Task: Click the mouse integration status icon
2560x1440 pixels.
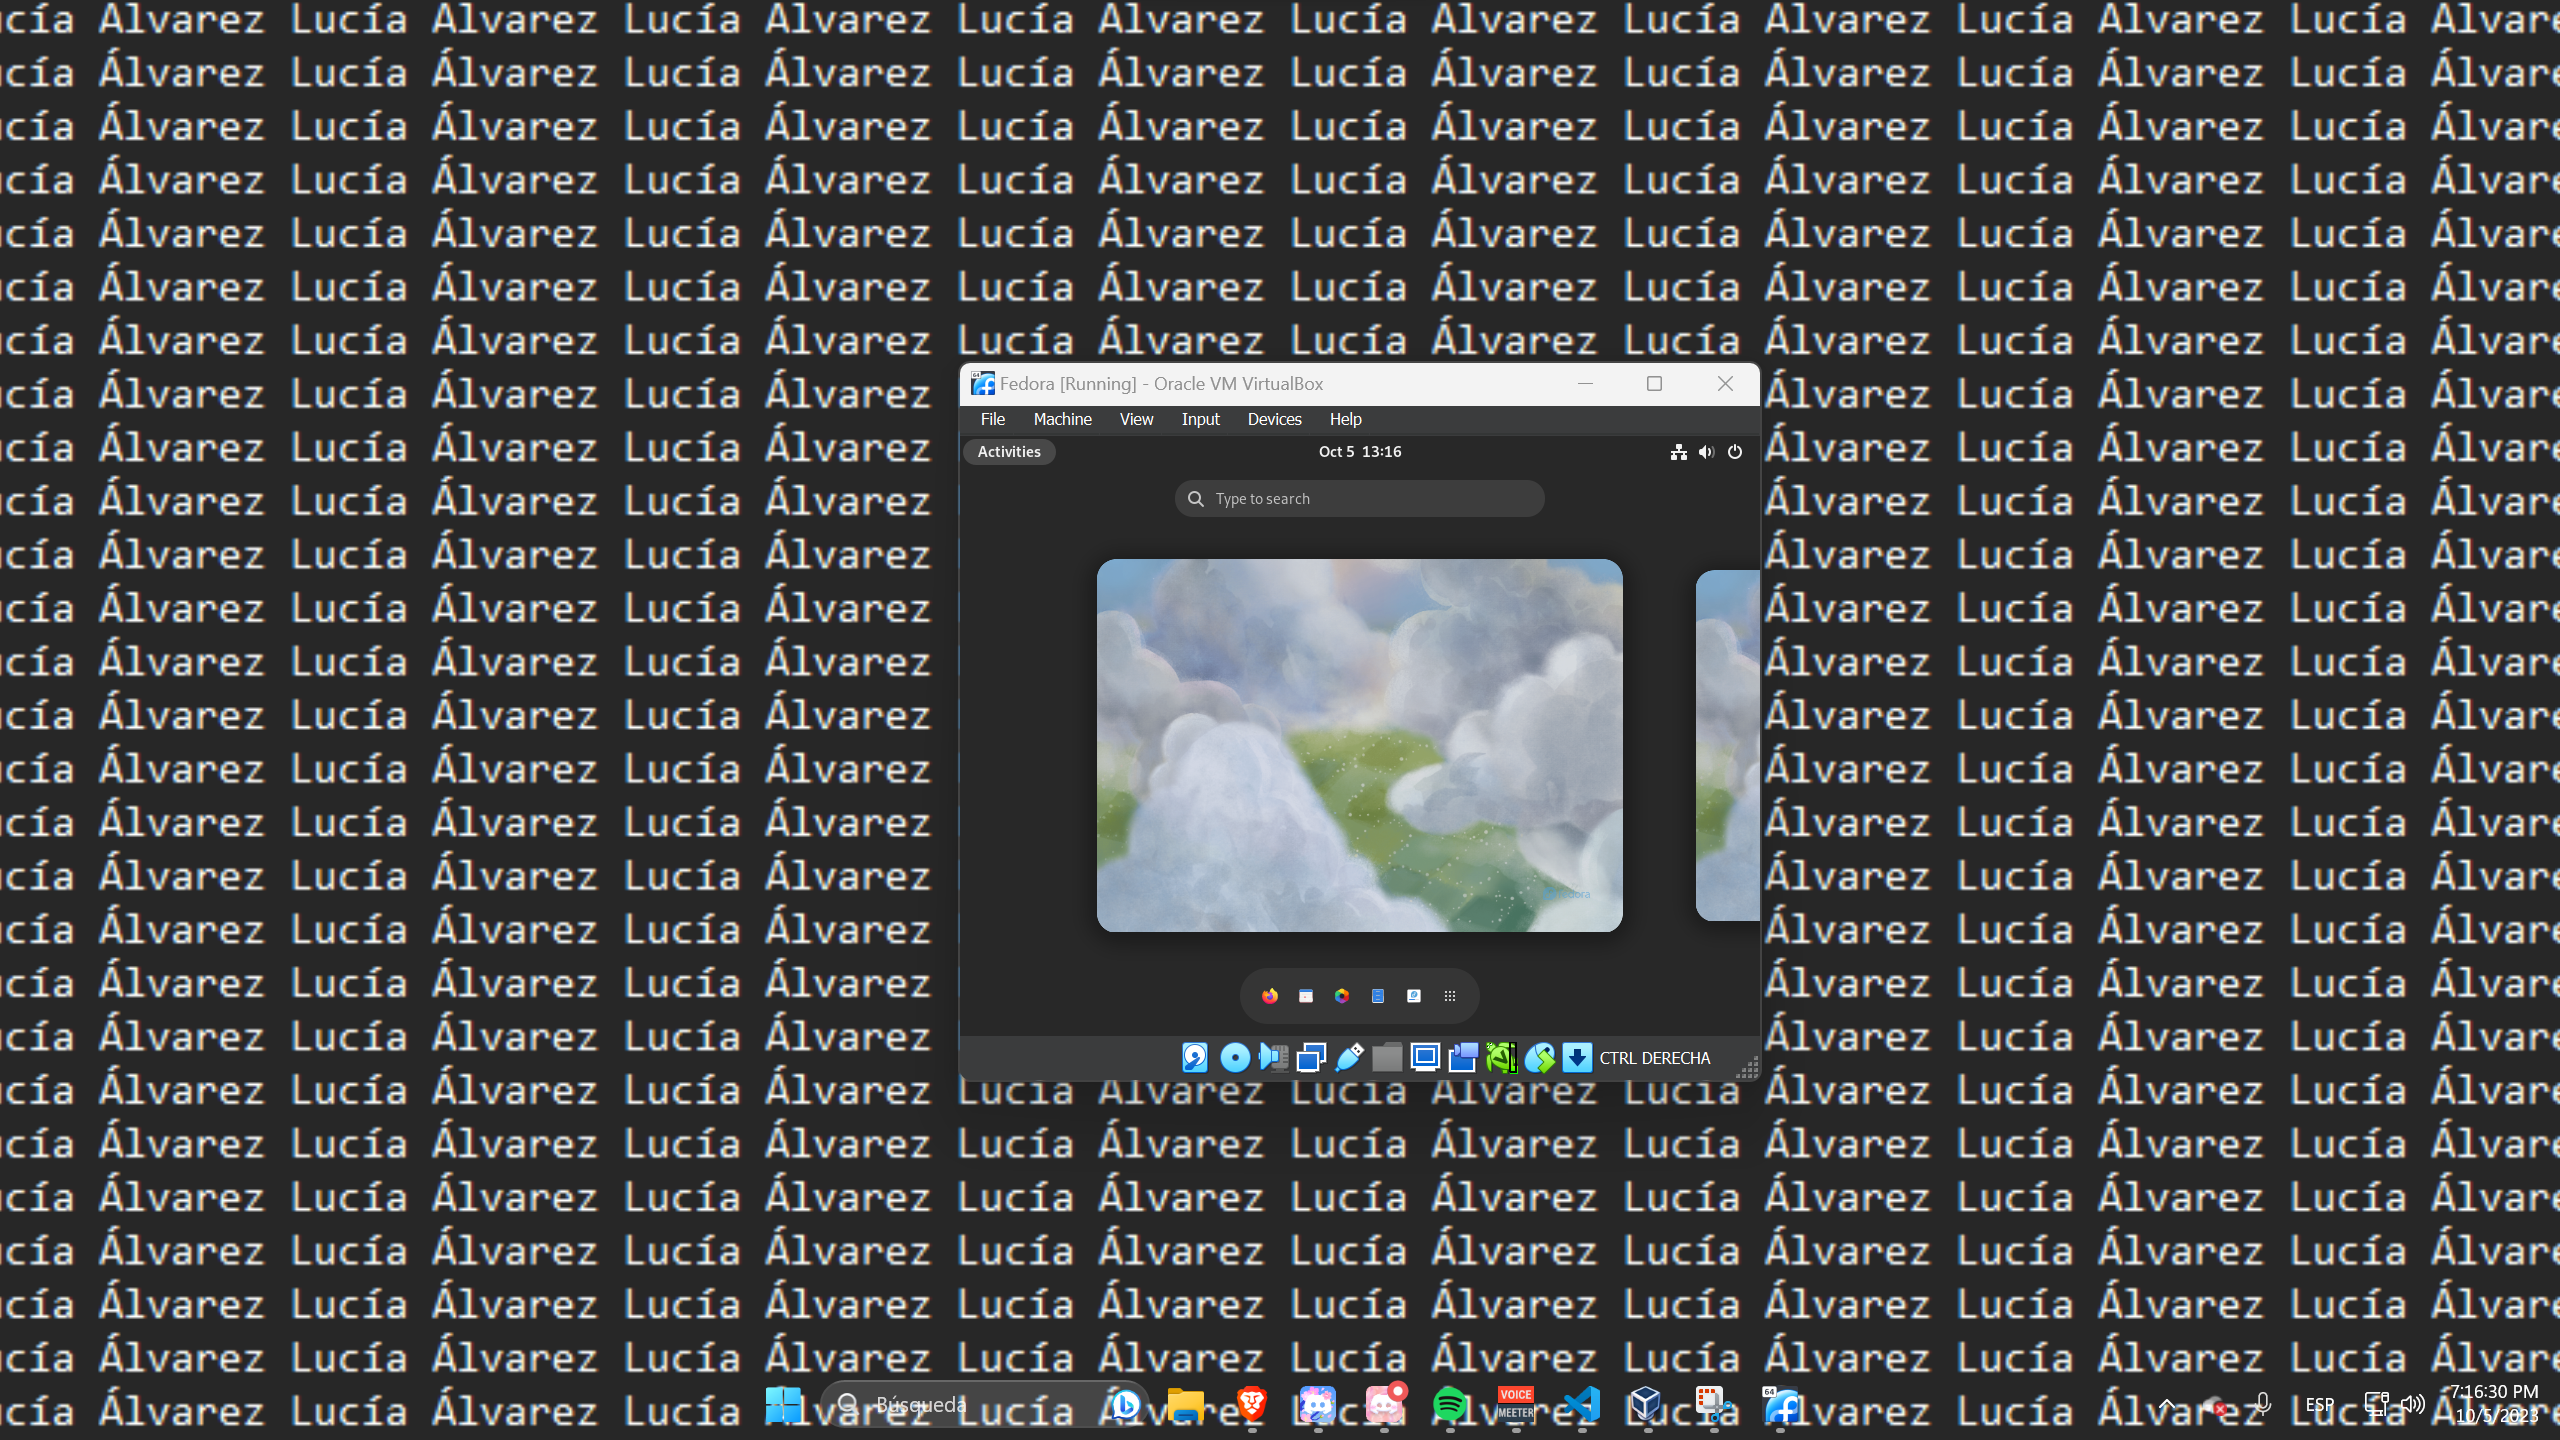Action: 1539,1057
